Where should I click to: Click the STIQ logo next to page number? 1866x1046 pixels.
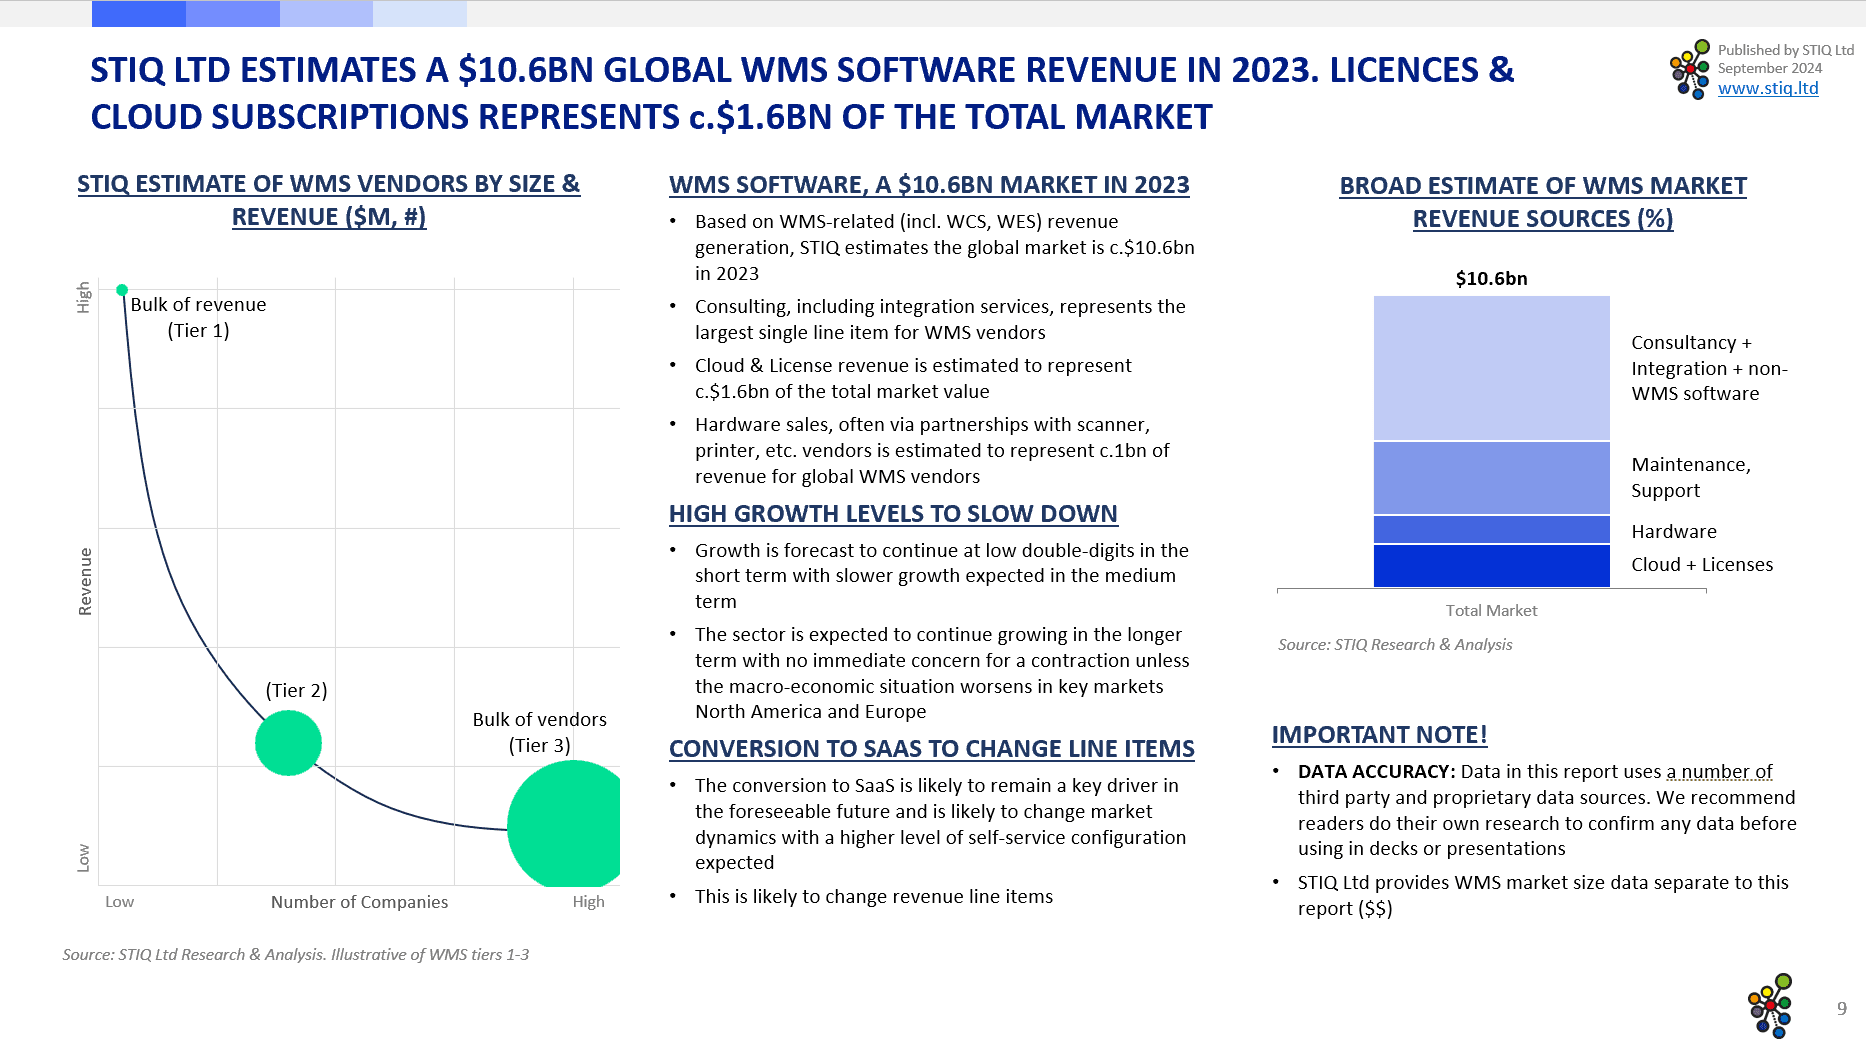(1770, 1006)
